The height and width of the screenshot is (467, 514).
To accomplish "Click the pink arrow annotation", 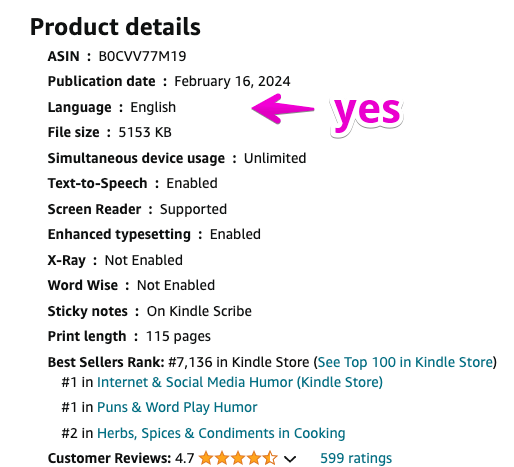I will point(282,109).
